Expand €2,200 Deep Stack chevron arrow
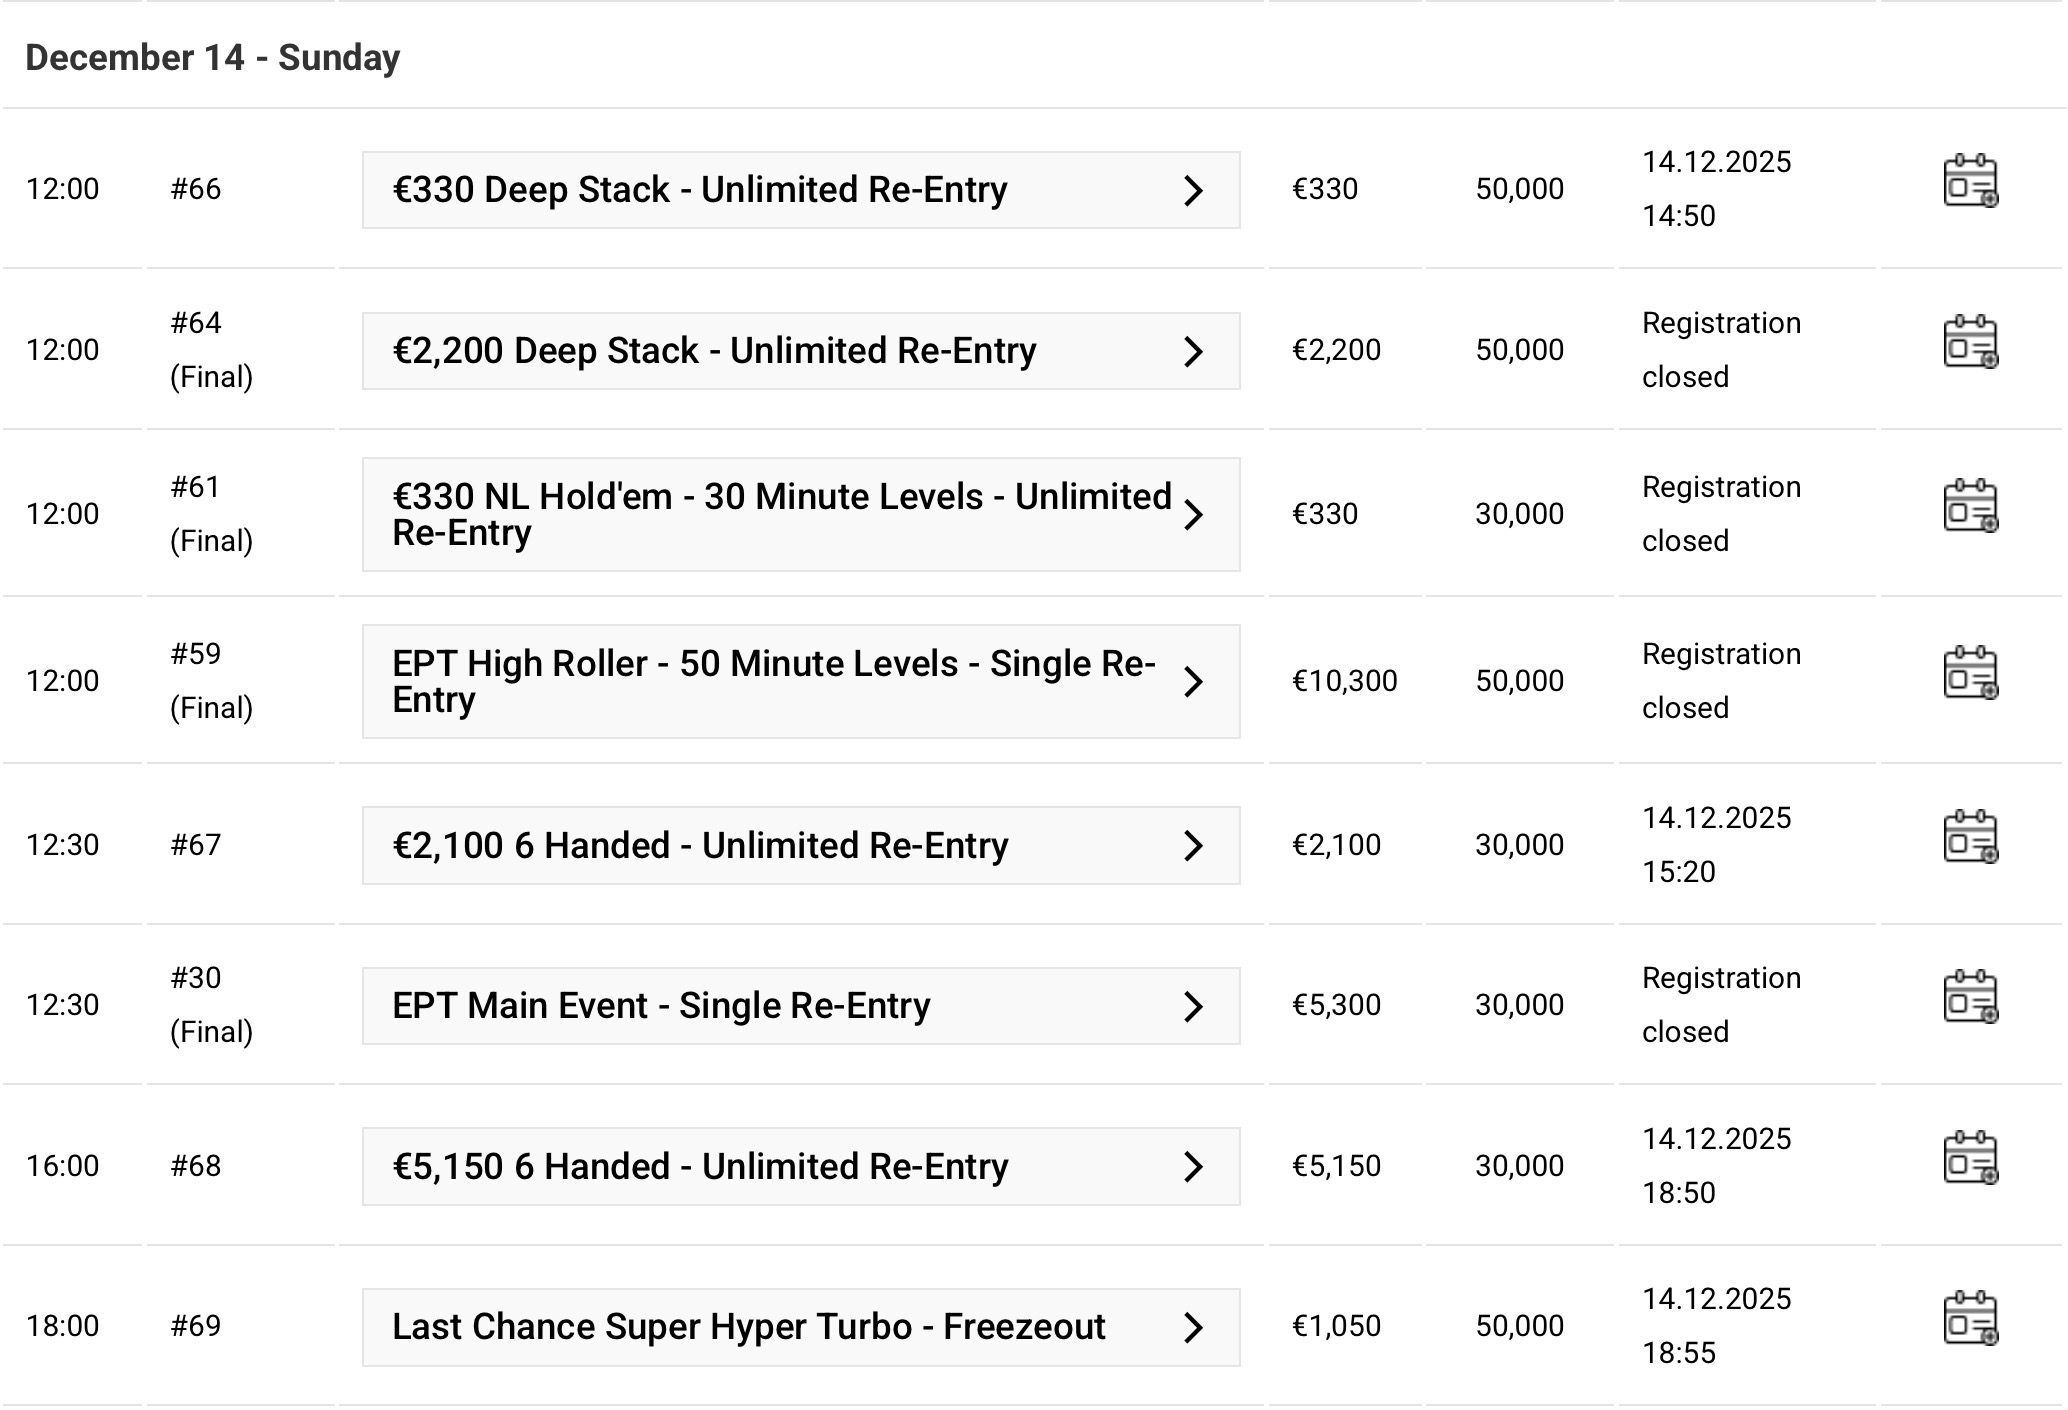 pyautogui.click(x=1192, y=352)
